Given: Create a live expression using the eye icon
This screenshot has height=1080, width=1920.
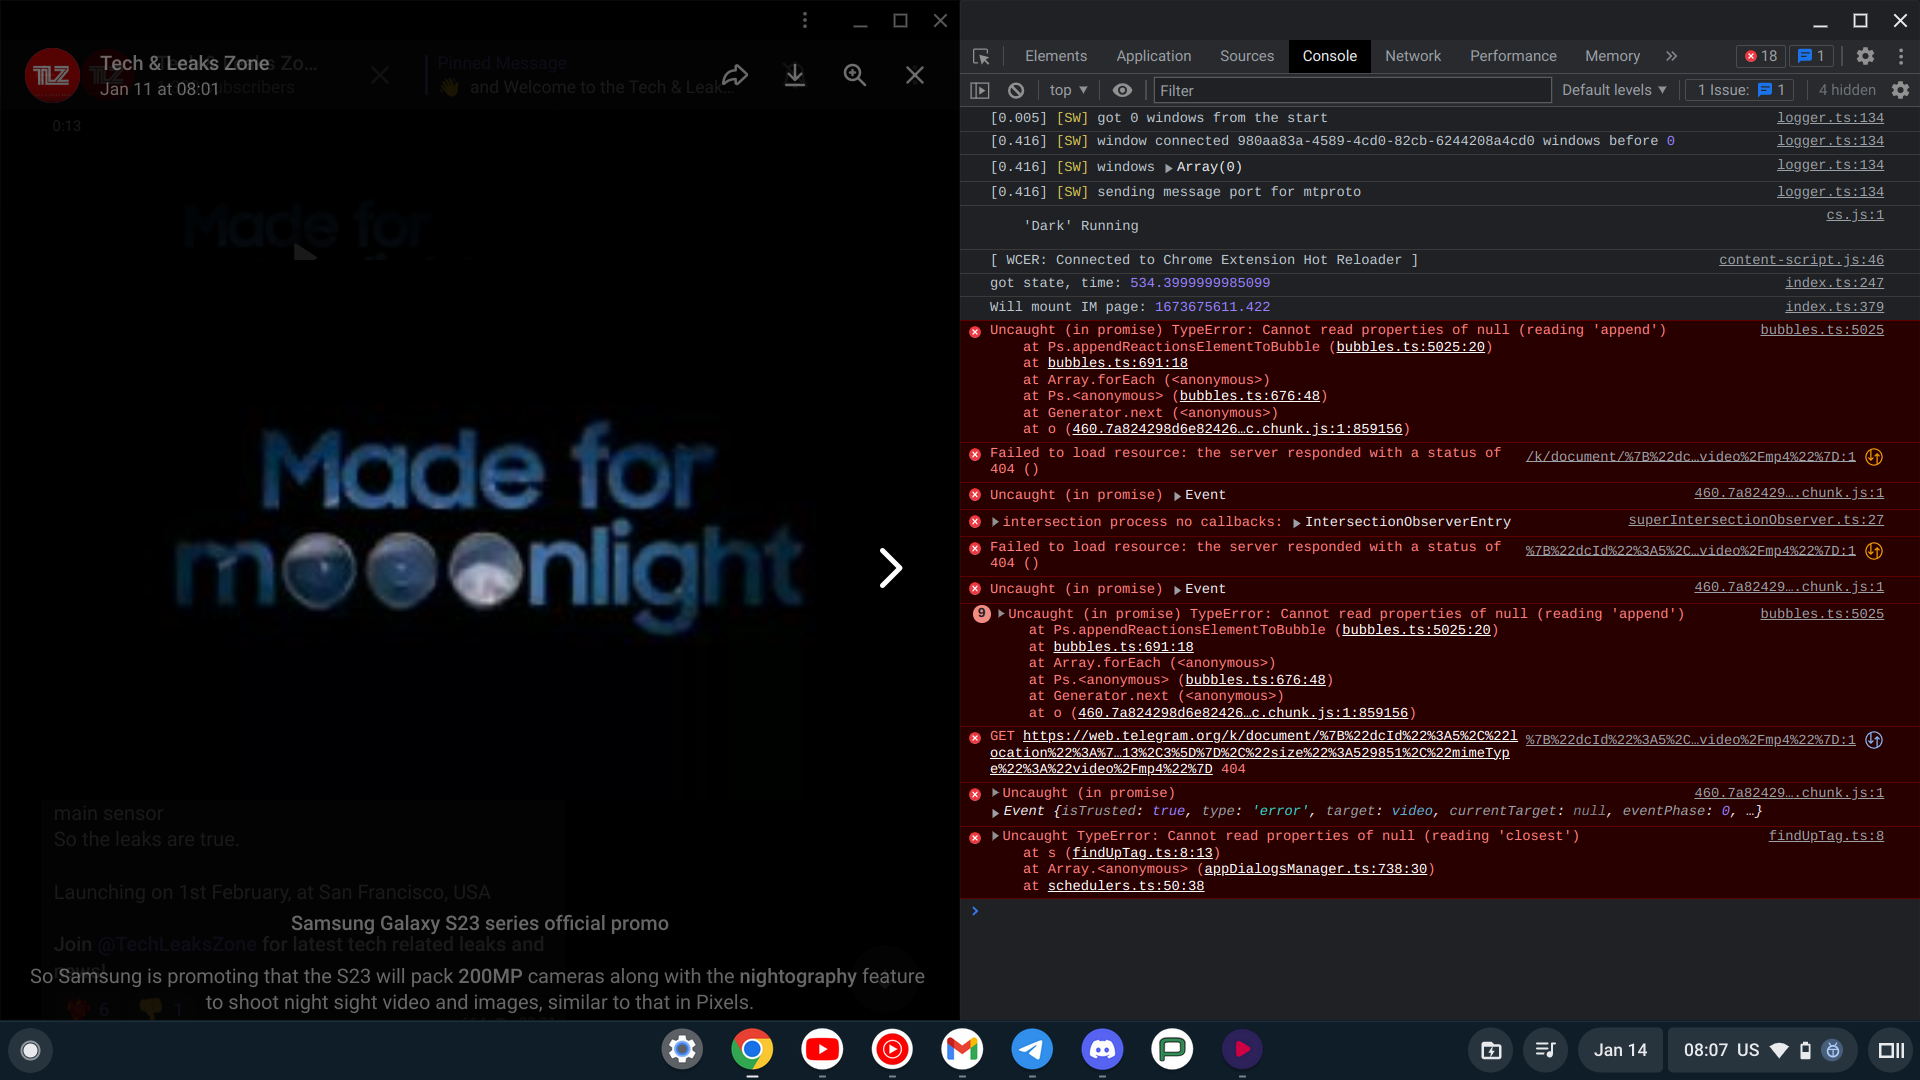Looking at the screenshot, I should tap(1122, 90).
